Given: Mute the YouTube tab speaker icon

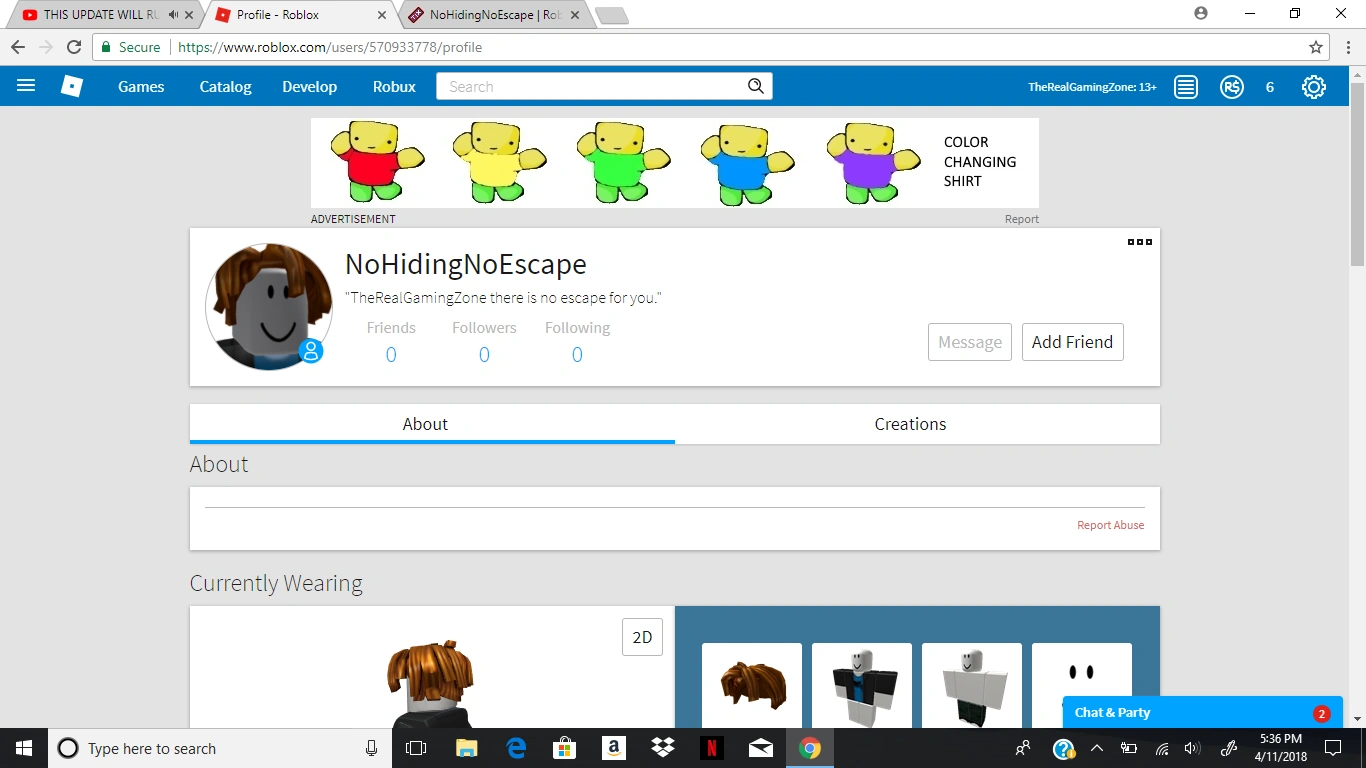Looking at the screenshot, I should [x=174, y=15].
